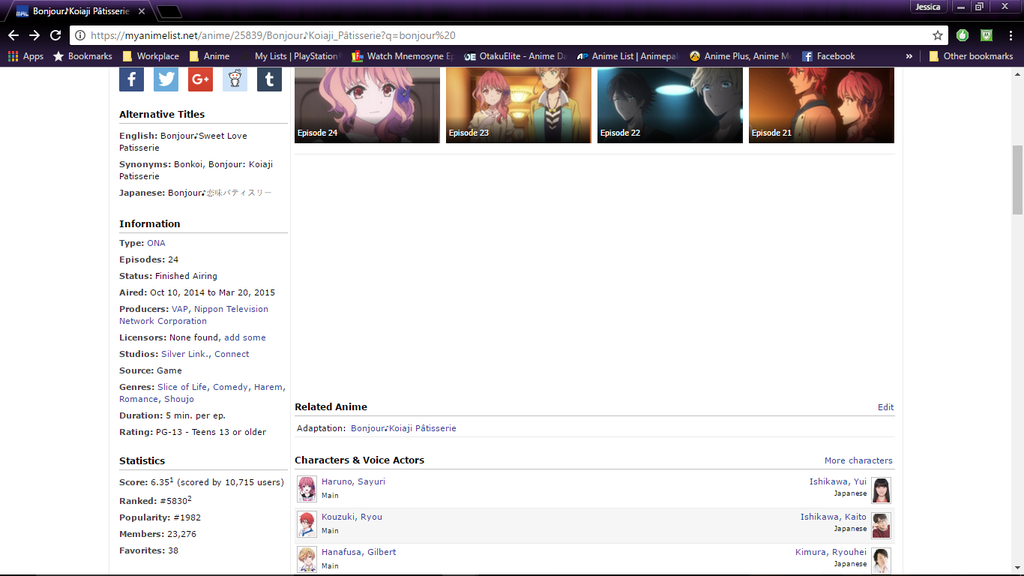This screenshot has height=576, width=1024.
Task: Open Ishikawa Yui voice actor photo
Action: pyautogui.click(x=881, y=490)
